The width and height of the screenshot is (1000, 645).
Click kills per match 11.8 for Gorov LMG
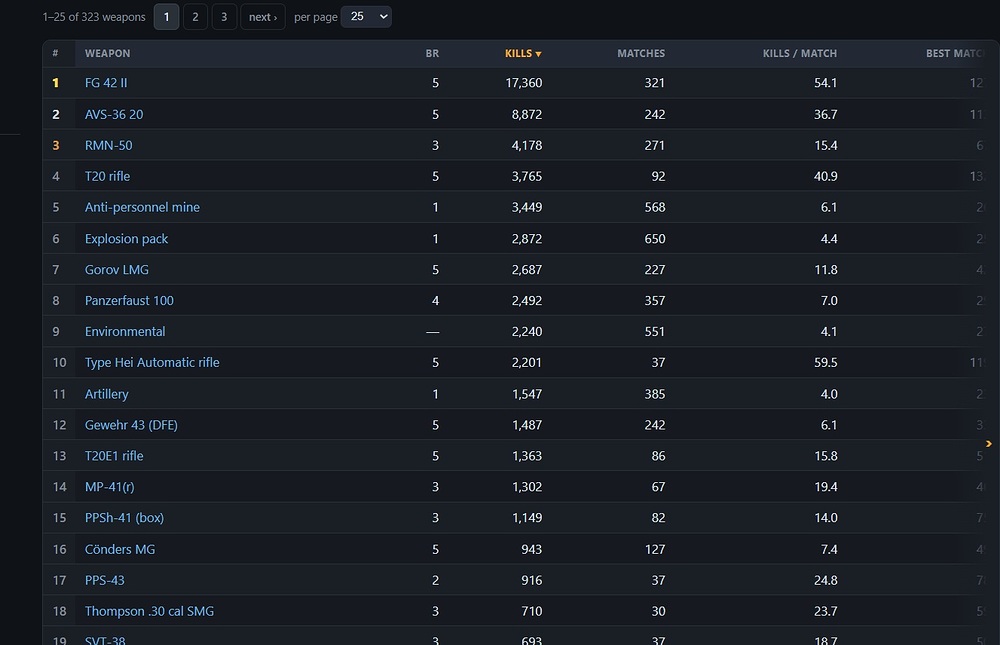click(826, 270)
